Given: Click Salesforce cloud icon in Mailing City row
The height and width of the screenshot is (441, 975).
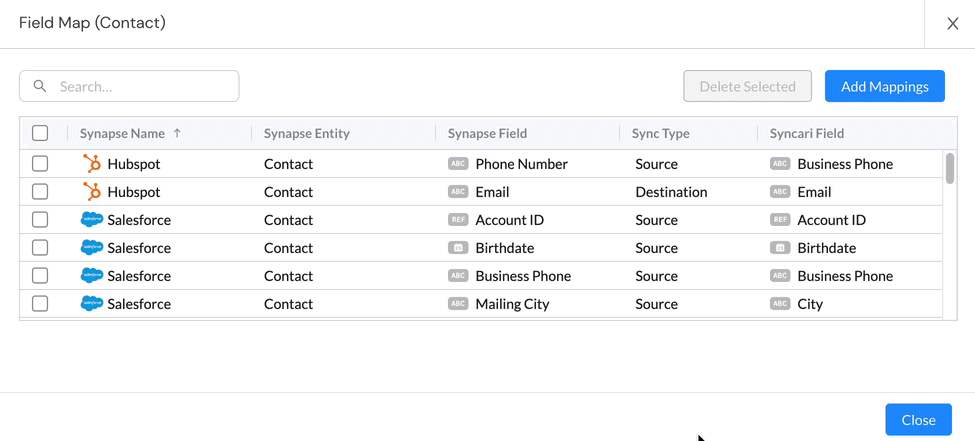Looking at the screenshot, I should pos(92,304).
